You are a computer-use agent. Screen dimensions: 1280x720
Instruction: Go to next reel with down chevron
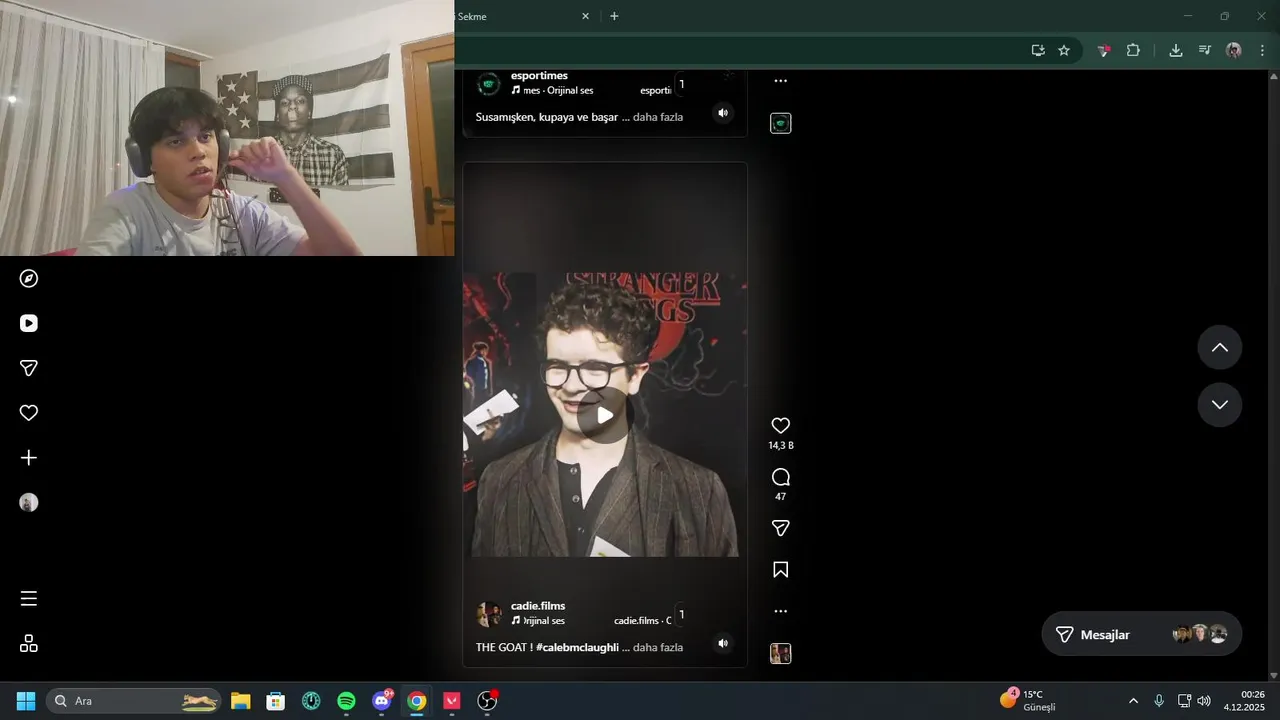pos(1220,405)
